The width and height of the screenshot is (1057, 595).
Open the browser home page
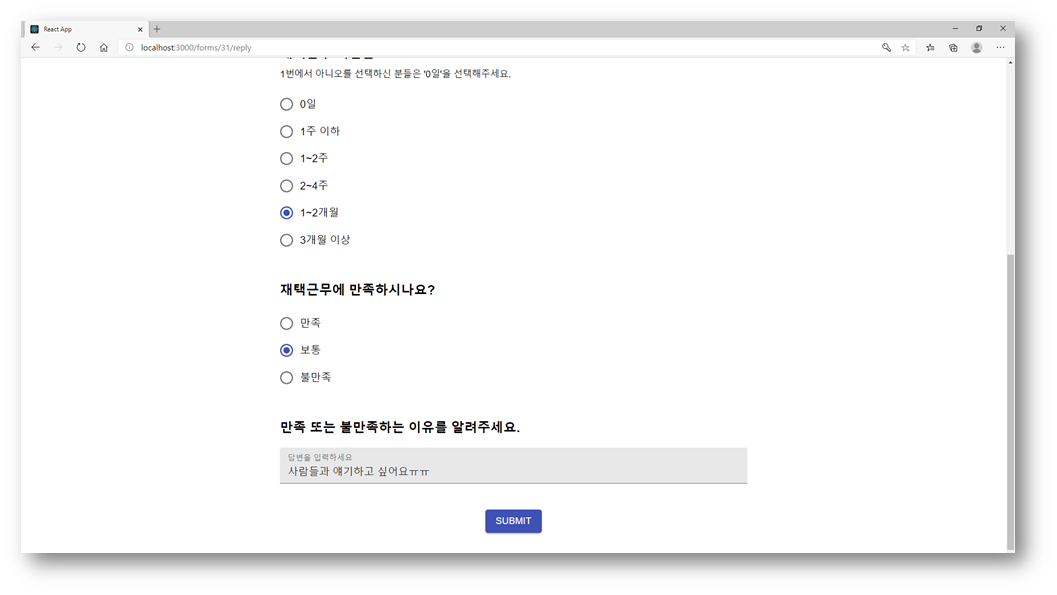point(103,46)
